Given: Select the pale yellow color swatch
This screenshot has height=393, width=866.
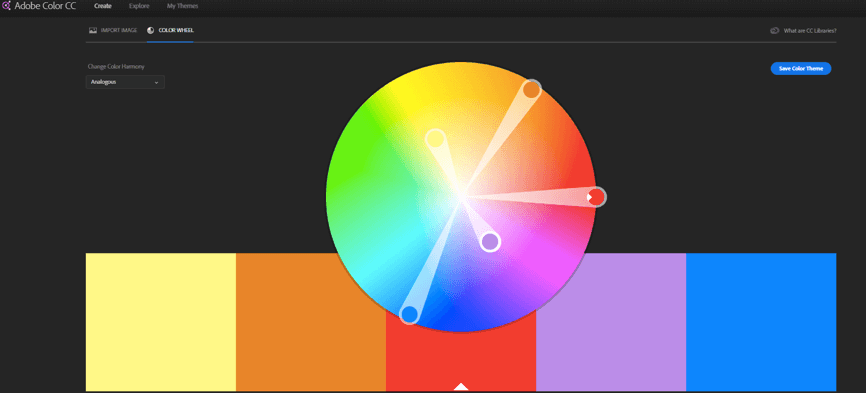Looking at the screenshot, I should pyautogui.click(x=161, y=322).
